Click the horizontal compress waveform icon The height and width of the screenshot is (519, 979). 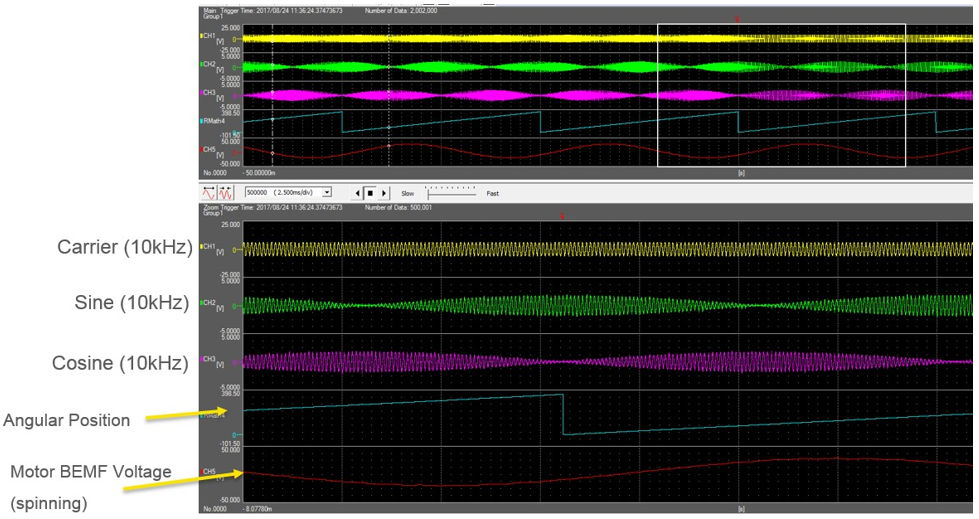tap(226, 192)
